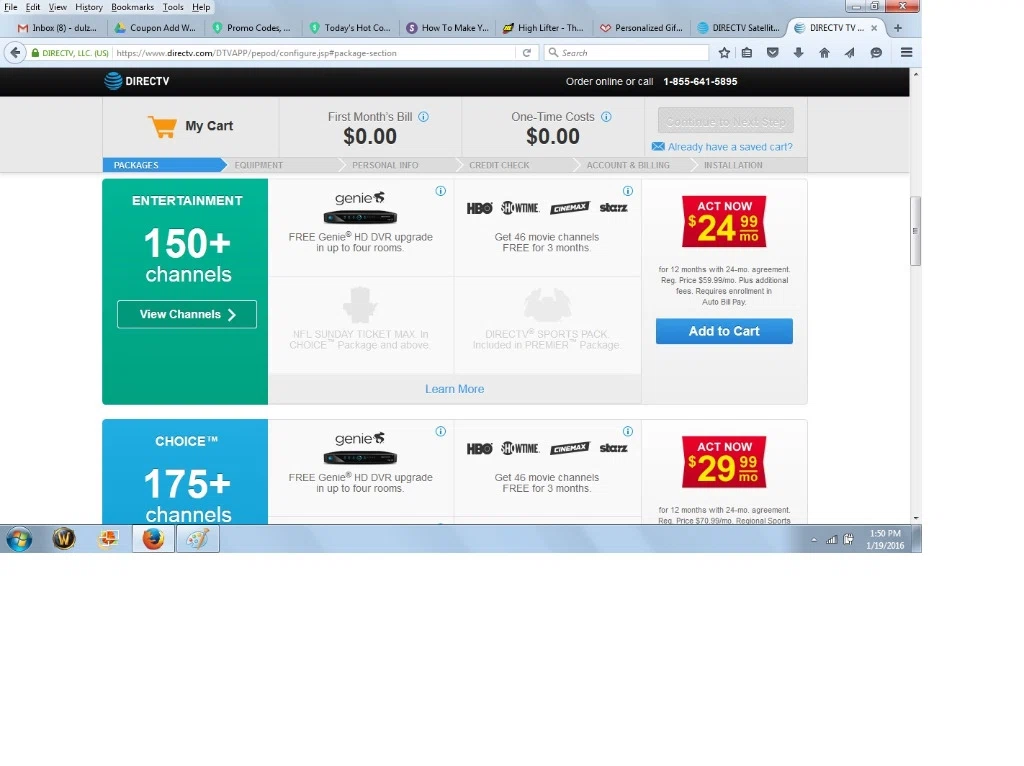Open Genie info icon in Choice package
Viewport: 1024px width, 766px height.
point(441,431)
